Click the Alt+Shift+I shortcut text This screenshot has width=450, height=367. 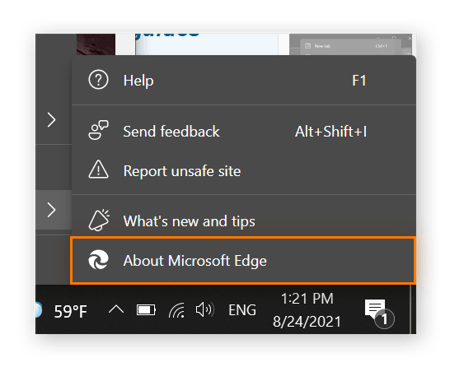[x=331, y=132]
